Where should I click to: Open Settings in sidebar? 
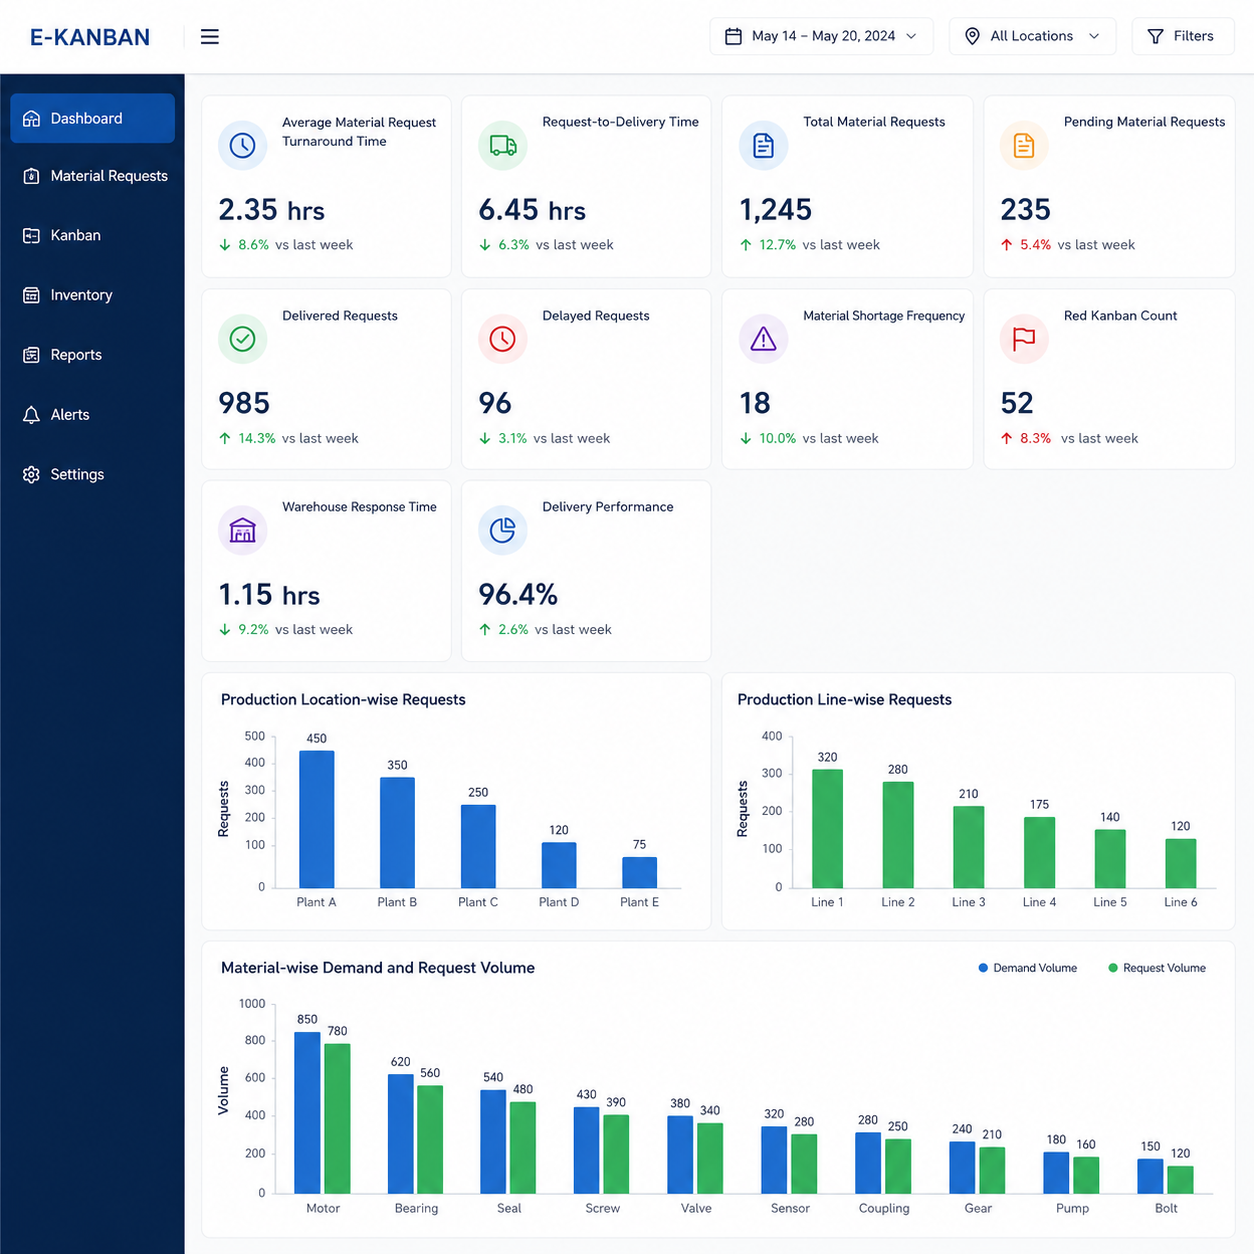[x=93, y=474]
